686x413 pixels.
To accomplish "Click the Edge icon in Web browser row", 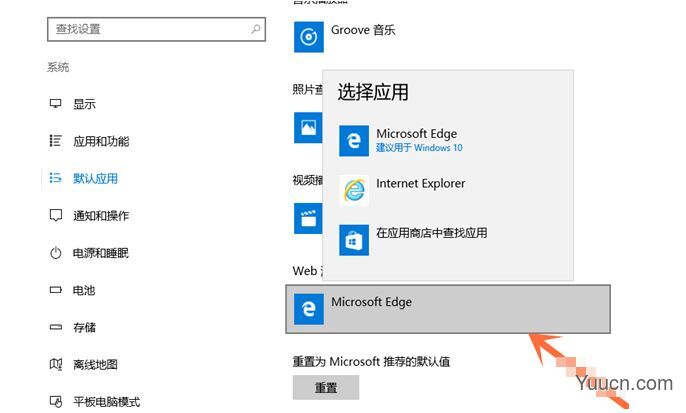I will [x=309, y=309].
